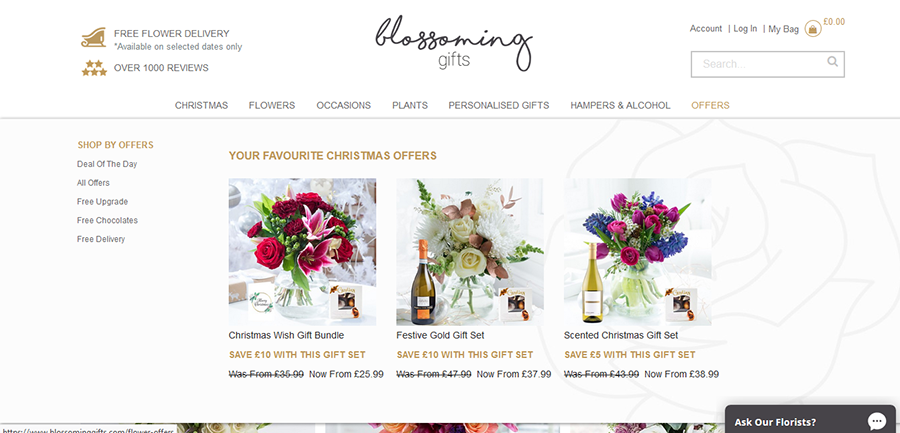Open Deal Of The Day link

click(x=107, y=164)
